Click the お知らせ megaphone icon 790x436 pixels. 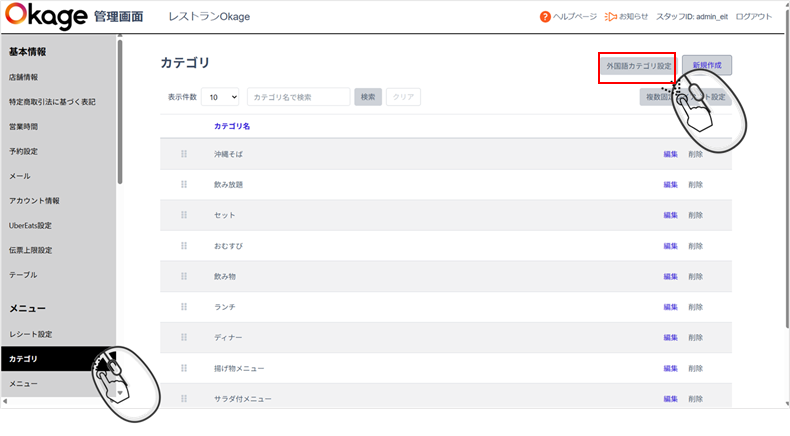click(610, 17)
